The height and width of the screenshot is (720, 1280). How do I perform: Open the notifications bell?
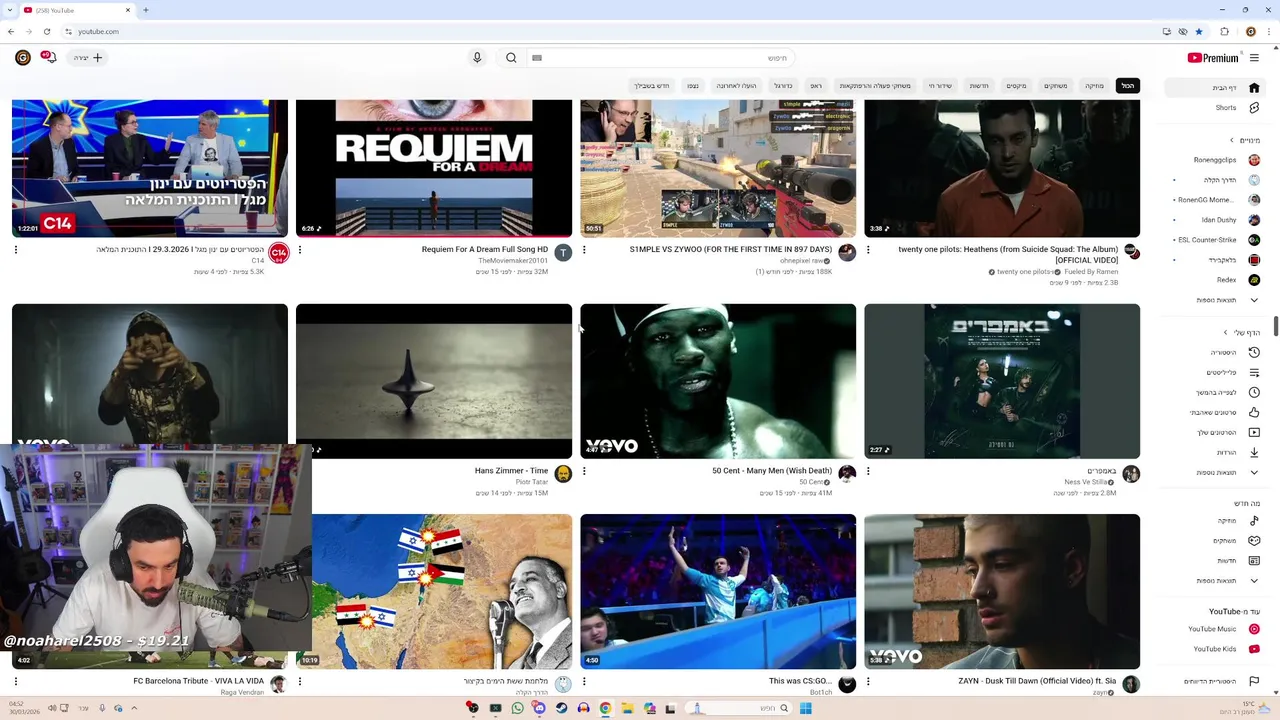48,58
